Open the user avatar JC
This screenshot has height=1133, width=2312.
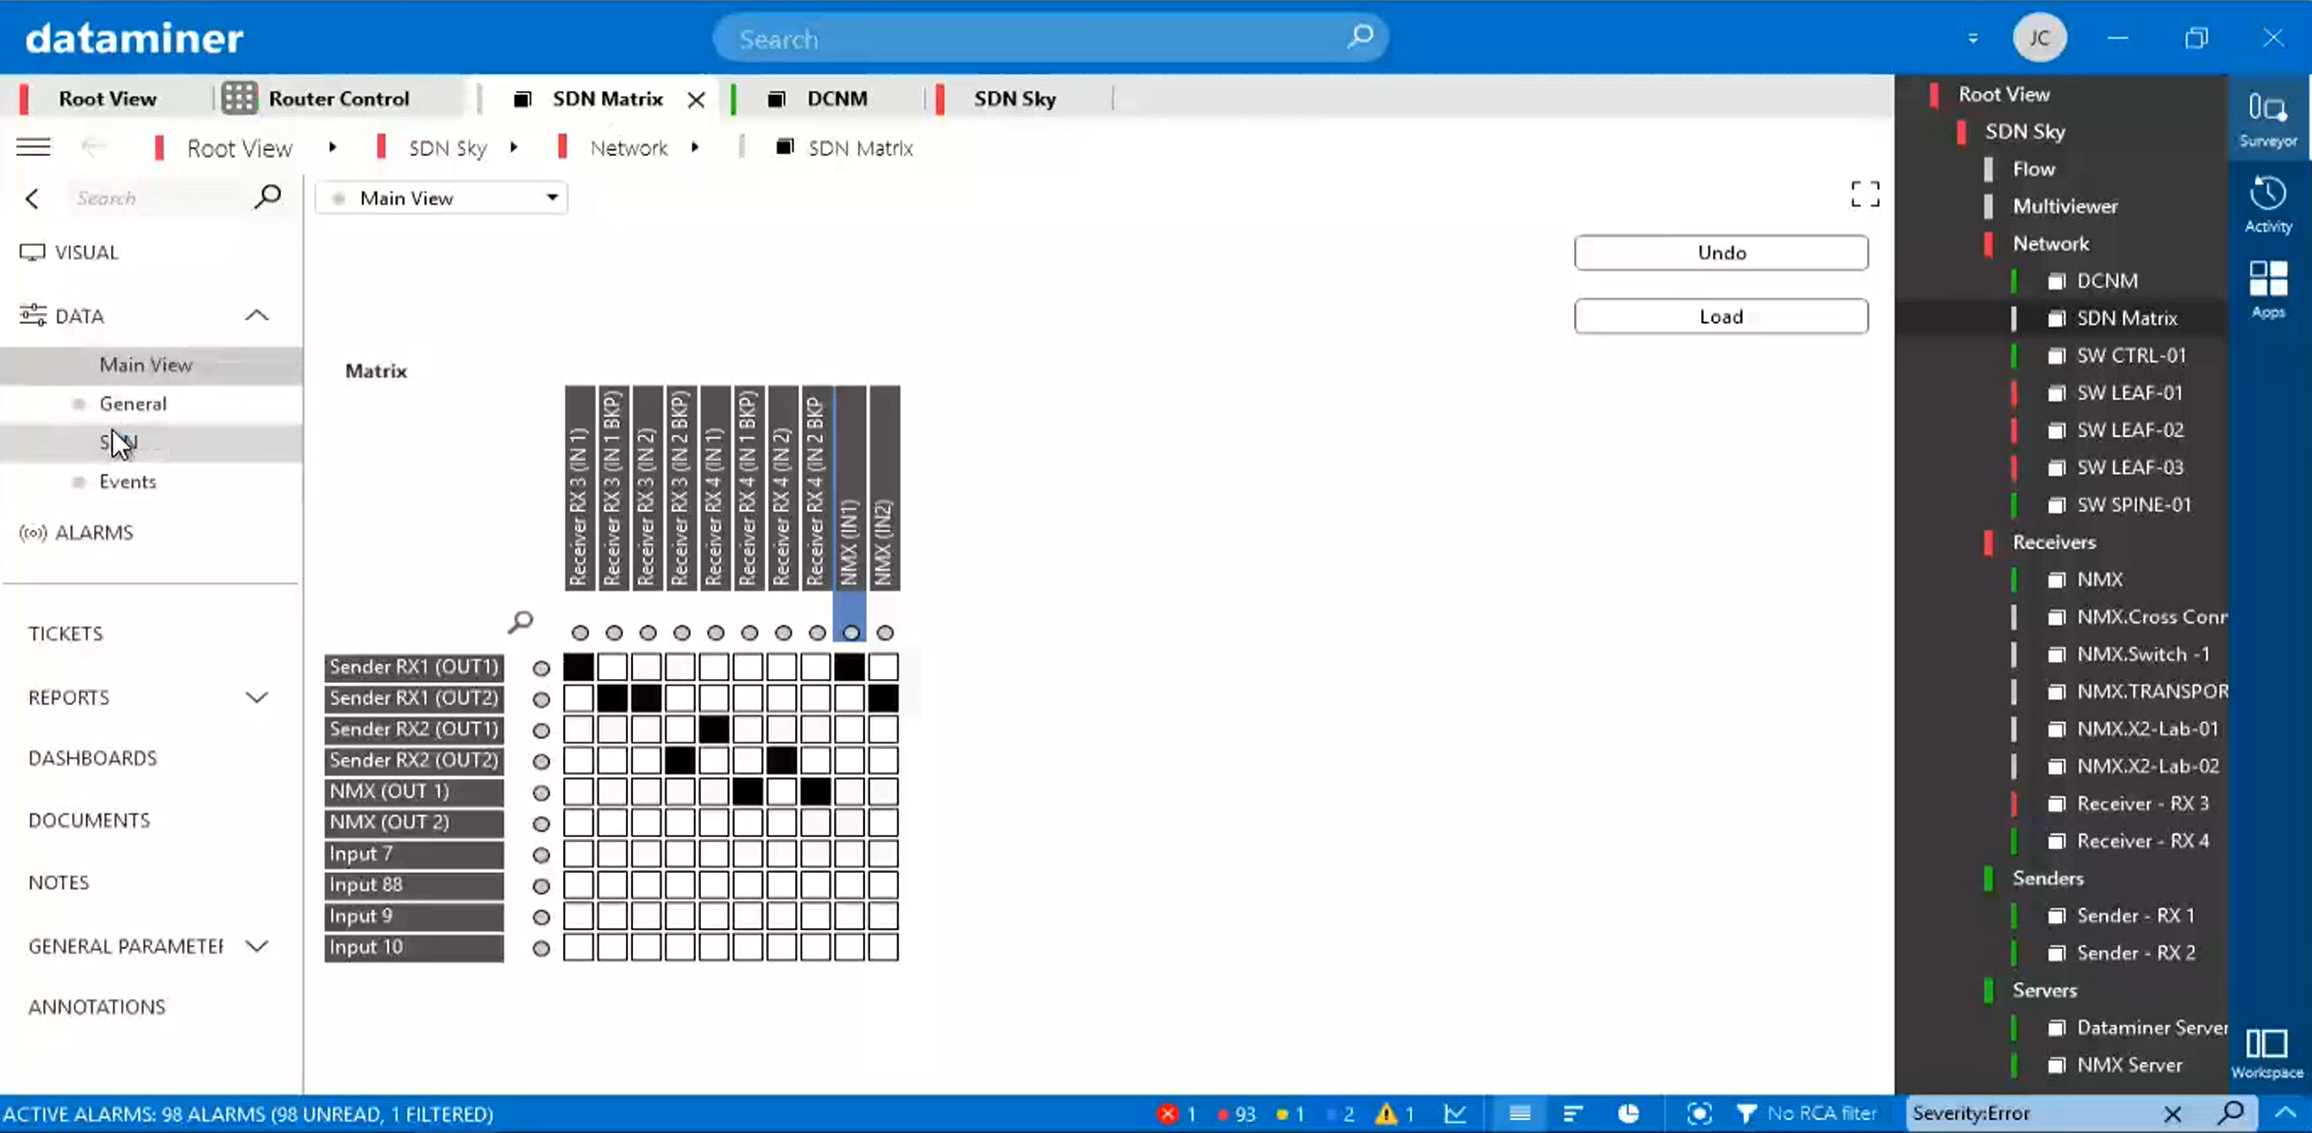pyautogui.click(x=2039, y=38)
